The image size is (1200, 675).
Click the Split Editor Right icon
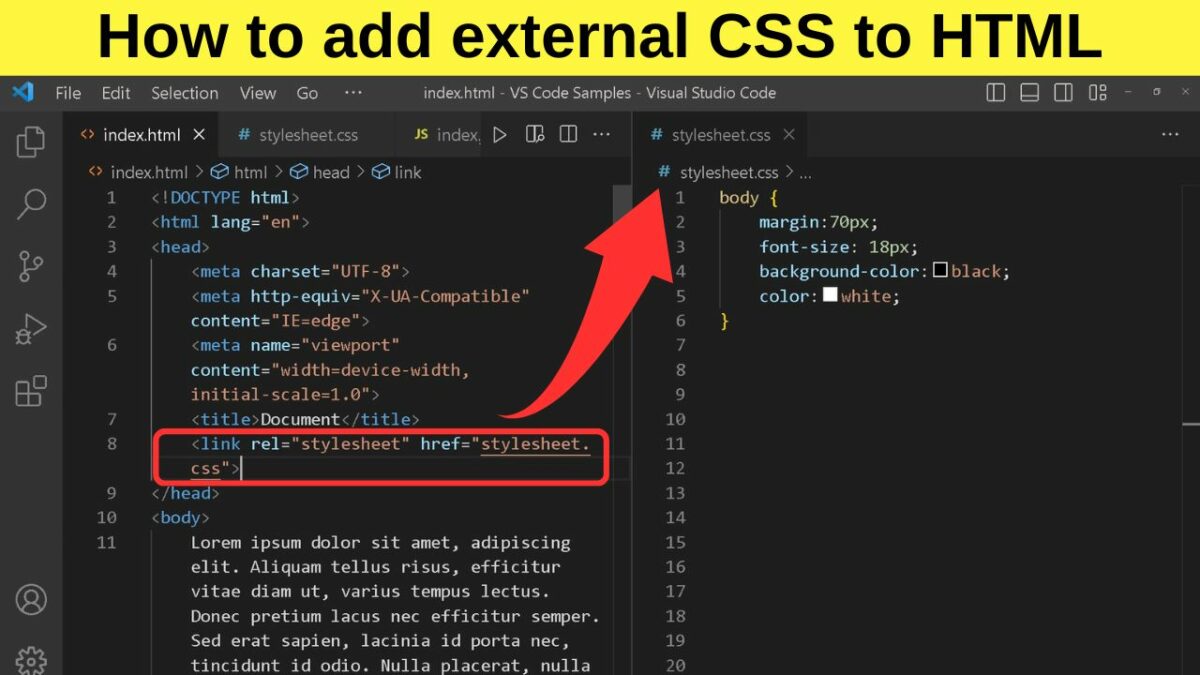pyautogui.click(x=568, y=135)
